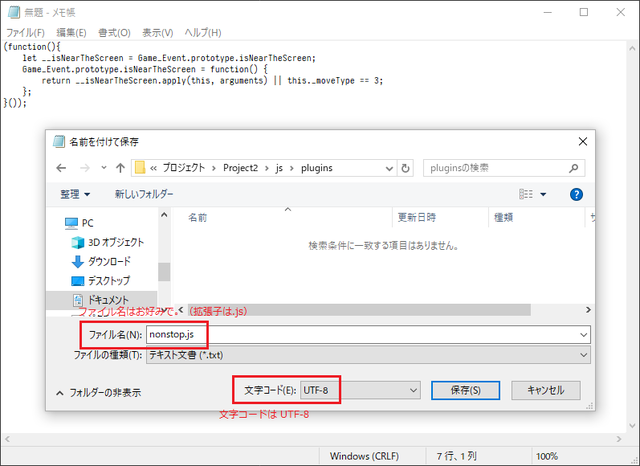
Task: Click js in the address path
Action: pyautogui.click(x=279, y=168)
